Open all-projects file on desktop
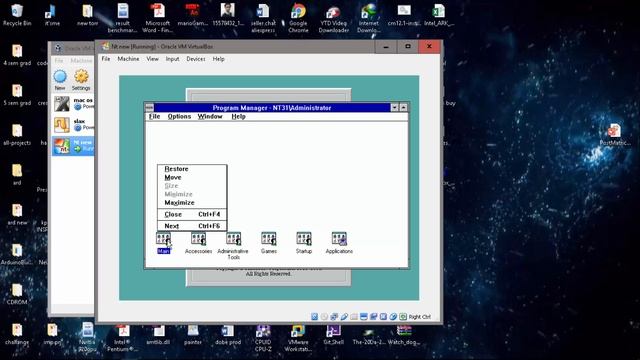Viewport: 640px width, 360px height. [17, 135]
